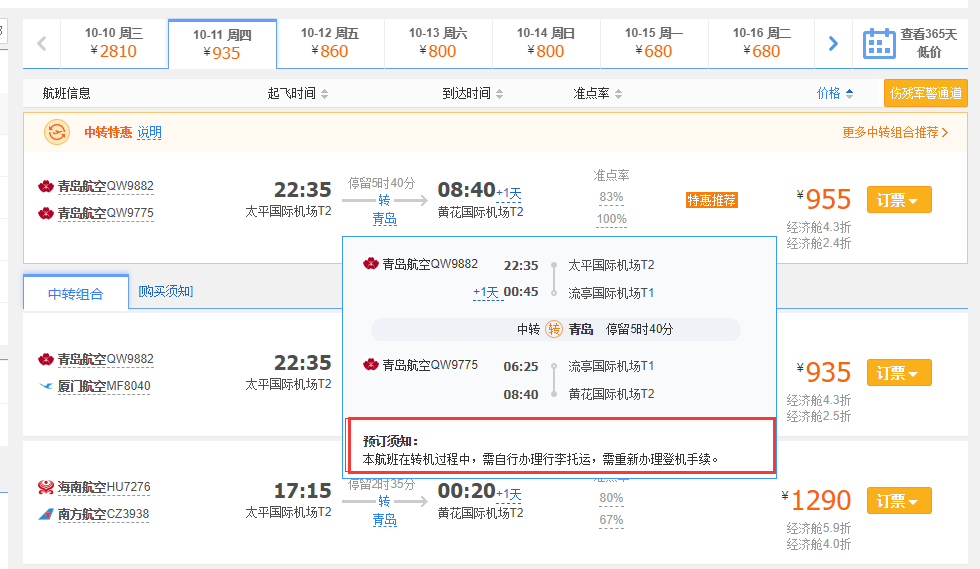Click the 83% punctuality rate value

pos(611,198)
